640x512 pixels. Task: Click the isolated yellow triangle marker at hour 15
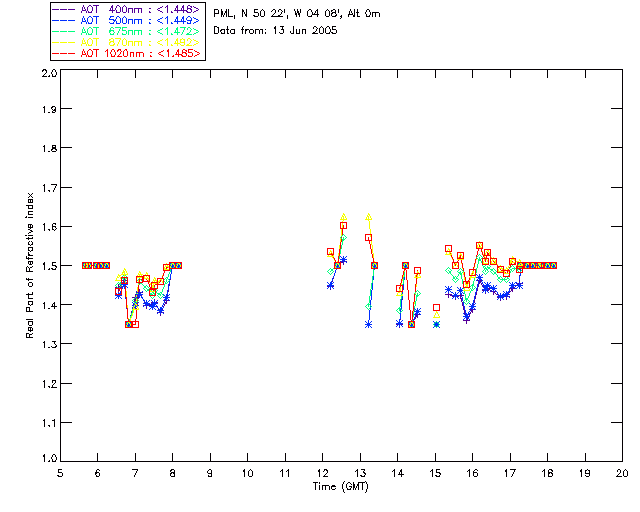(x=436, y=315)
